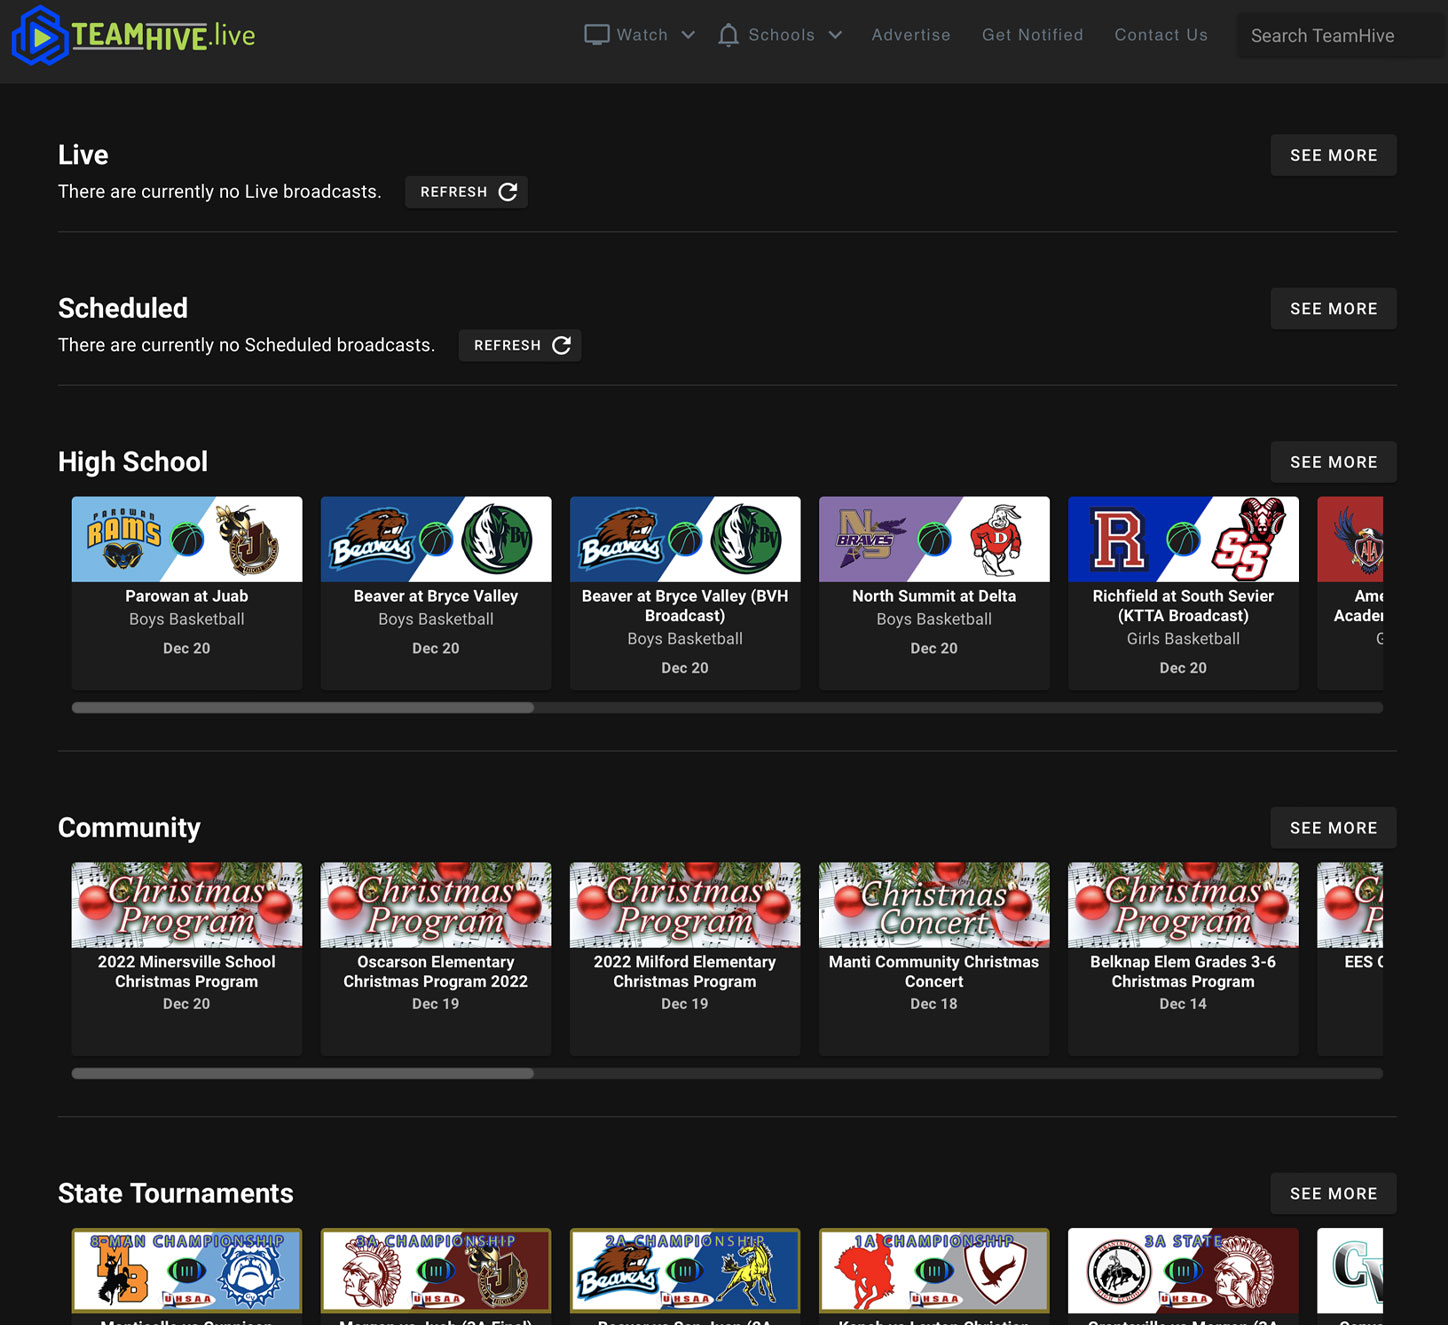Viewport: 1448px width, 1325px height.
Task: Refresh the Scheduled broadcasts list
Action: (520, 345)
